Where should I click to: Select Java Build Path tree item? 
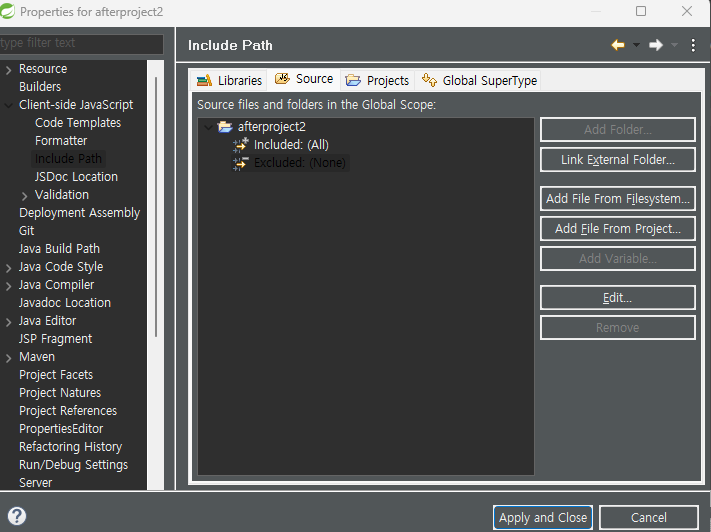click(59, 249)
